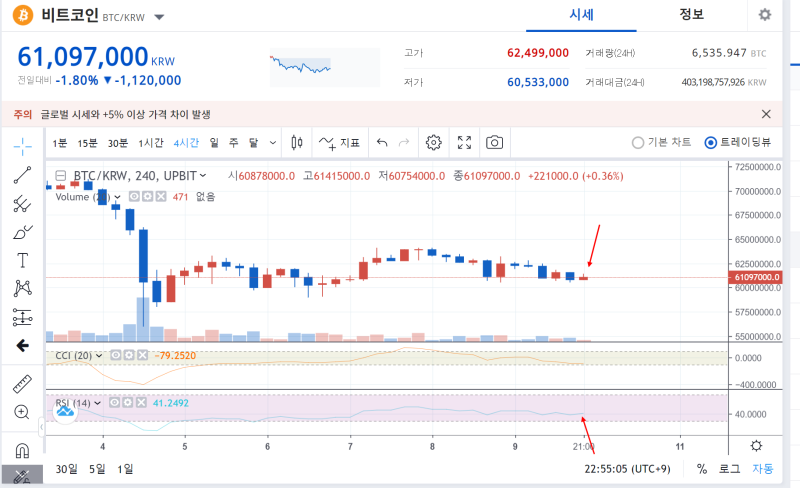Expand Volume indicator options chevron
The height and width of the screenshot is (488, 800).
pyautogui.click(x=117, y=197)
